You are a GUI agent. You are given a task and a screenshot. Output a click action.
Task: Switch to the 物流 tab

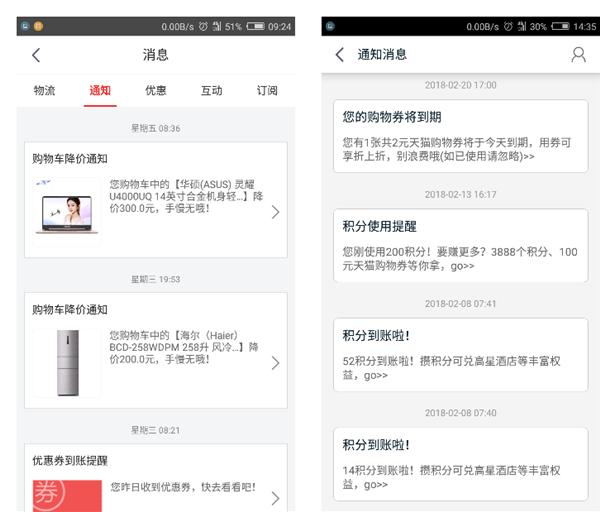point(44,91)
